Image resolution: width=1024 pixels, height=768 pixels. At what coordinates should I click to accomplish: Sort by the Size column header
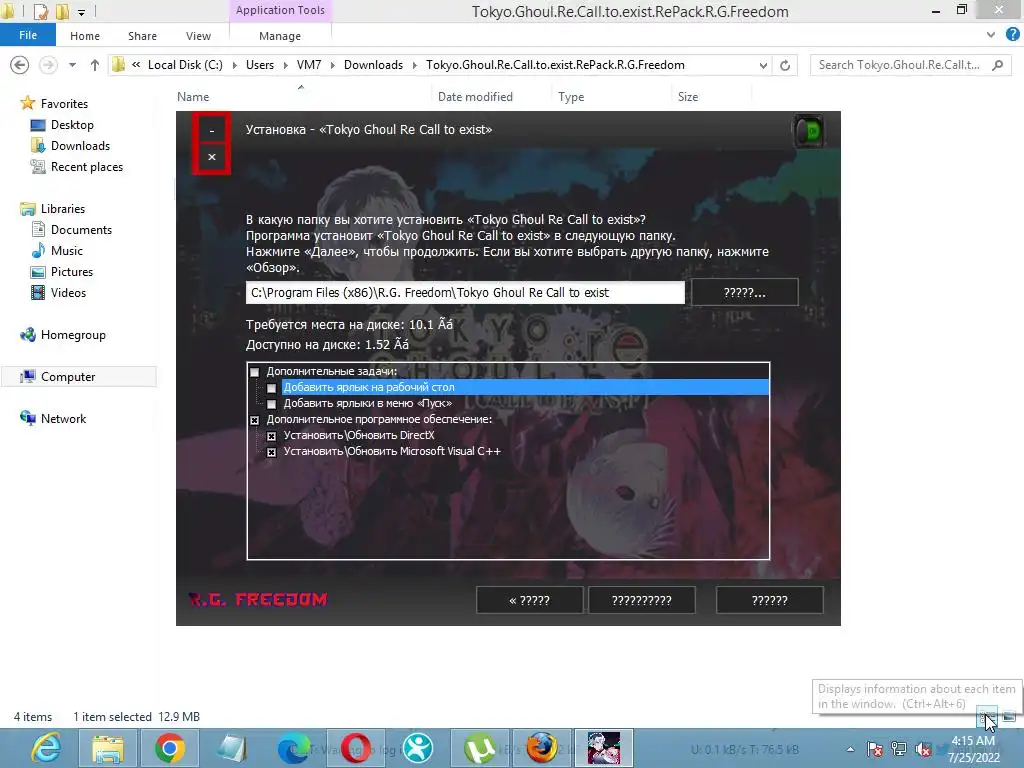(x=688, y=97)
